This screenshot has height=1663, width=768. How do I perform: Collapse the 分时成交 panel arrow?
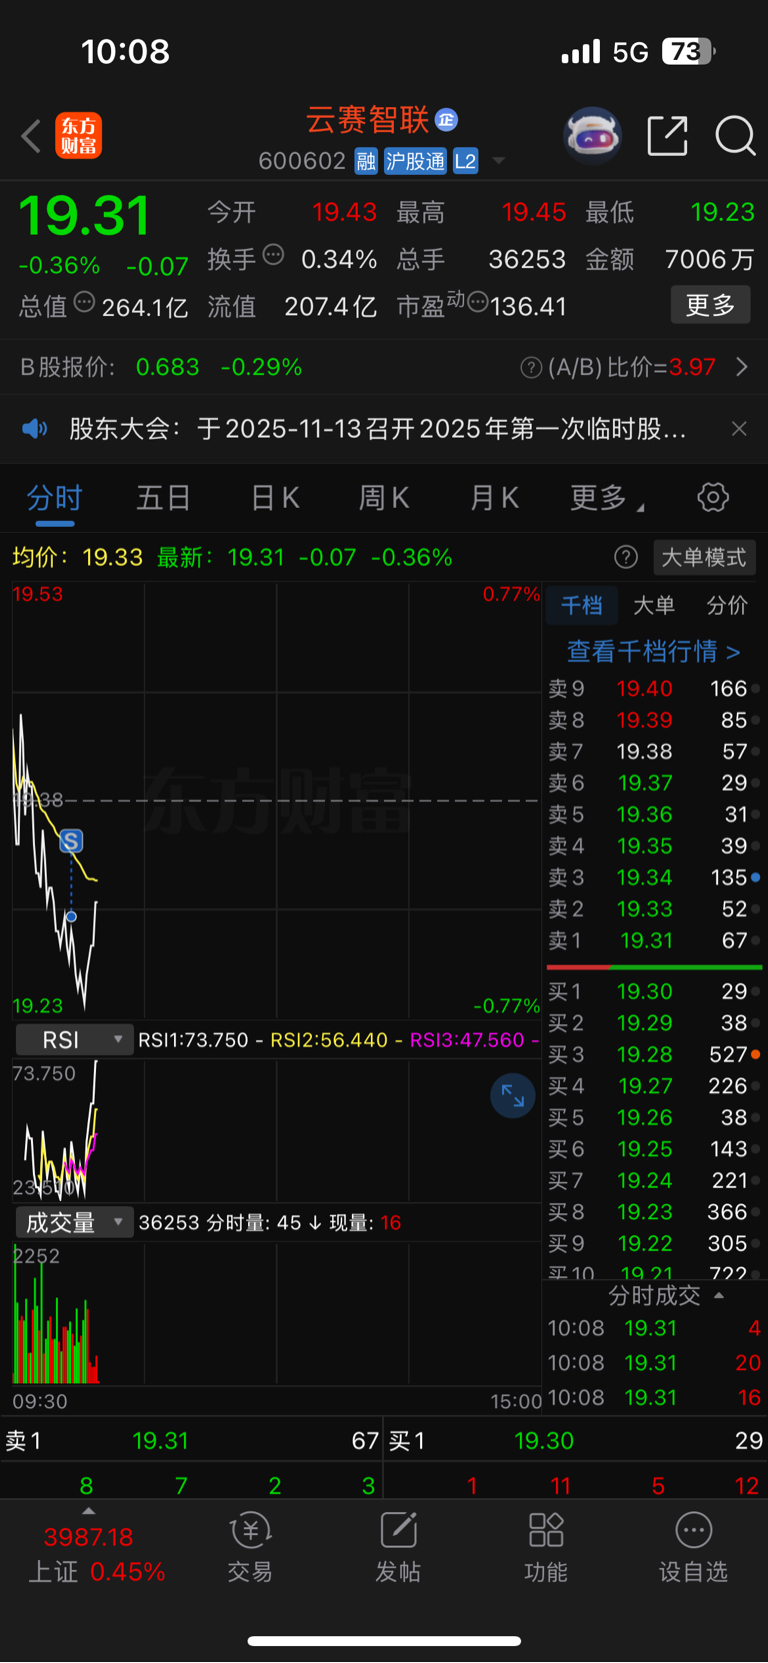coord(719,1296)
